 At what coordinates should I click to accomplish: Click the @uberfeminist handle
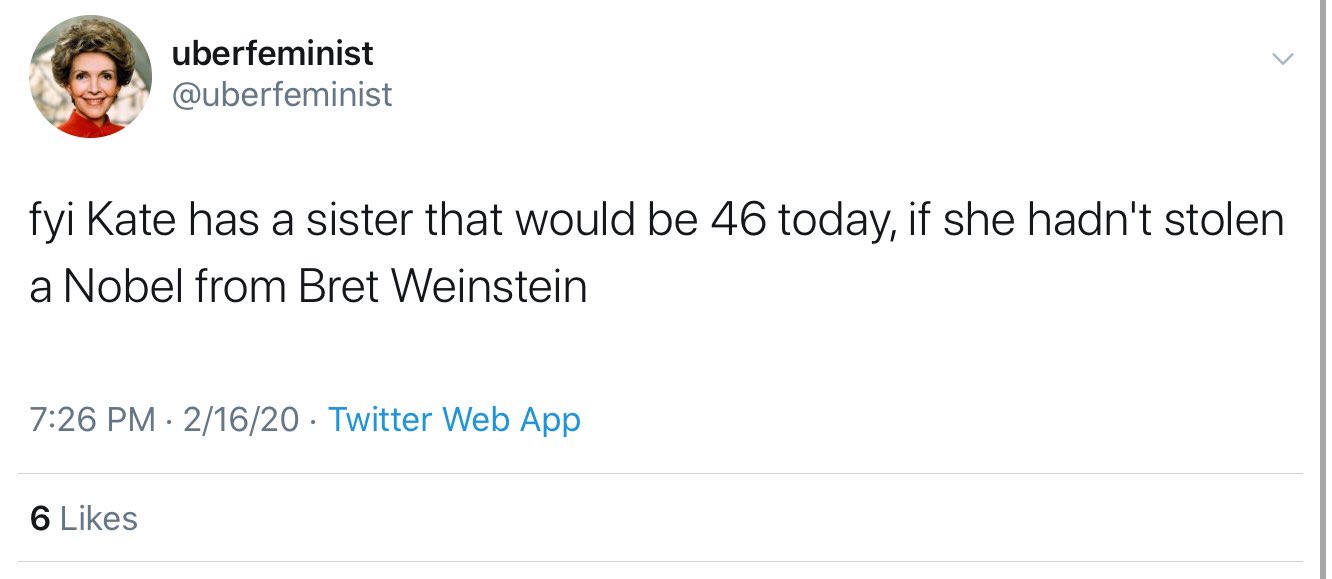click(282, 95)
